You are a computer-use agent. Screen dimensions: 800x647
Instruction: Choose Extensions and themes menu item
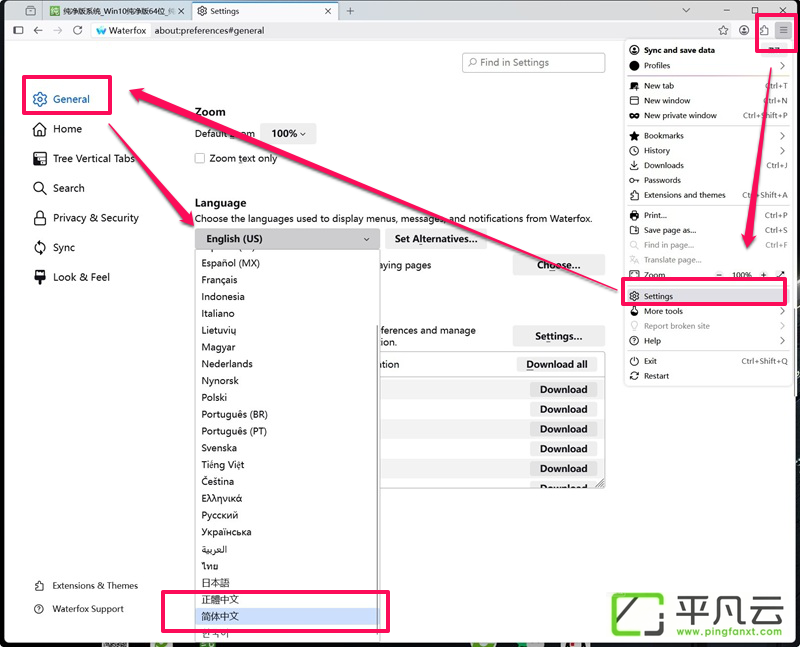click(708, 195)
